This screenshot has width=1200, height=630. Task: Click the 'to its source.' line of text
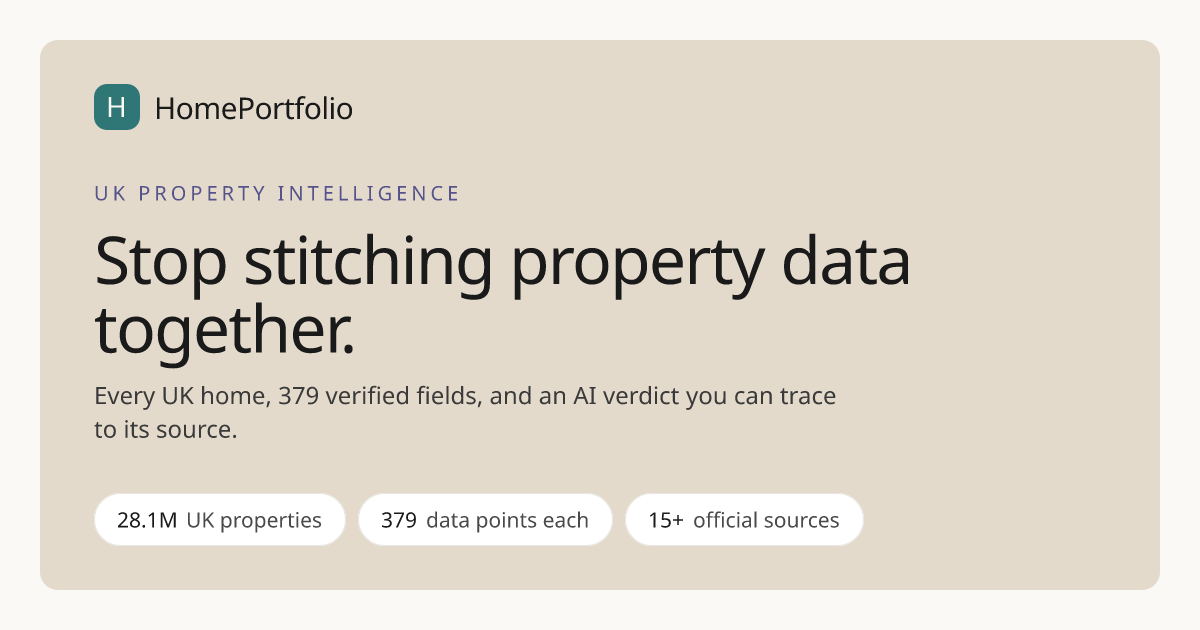(165, 431)
